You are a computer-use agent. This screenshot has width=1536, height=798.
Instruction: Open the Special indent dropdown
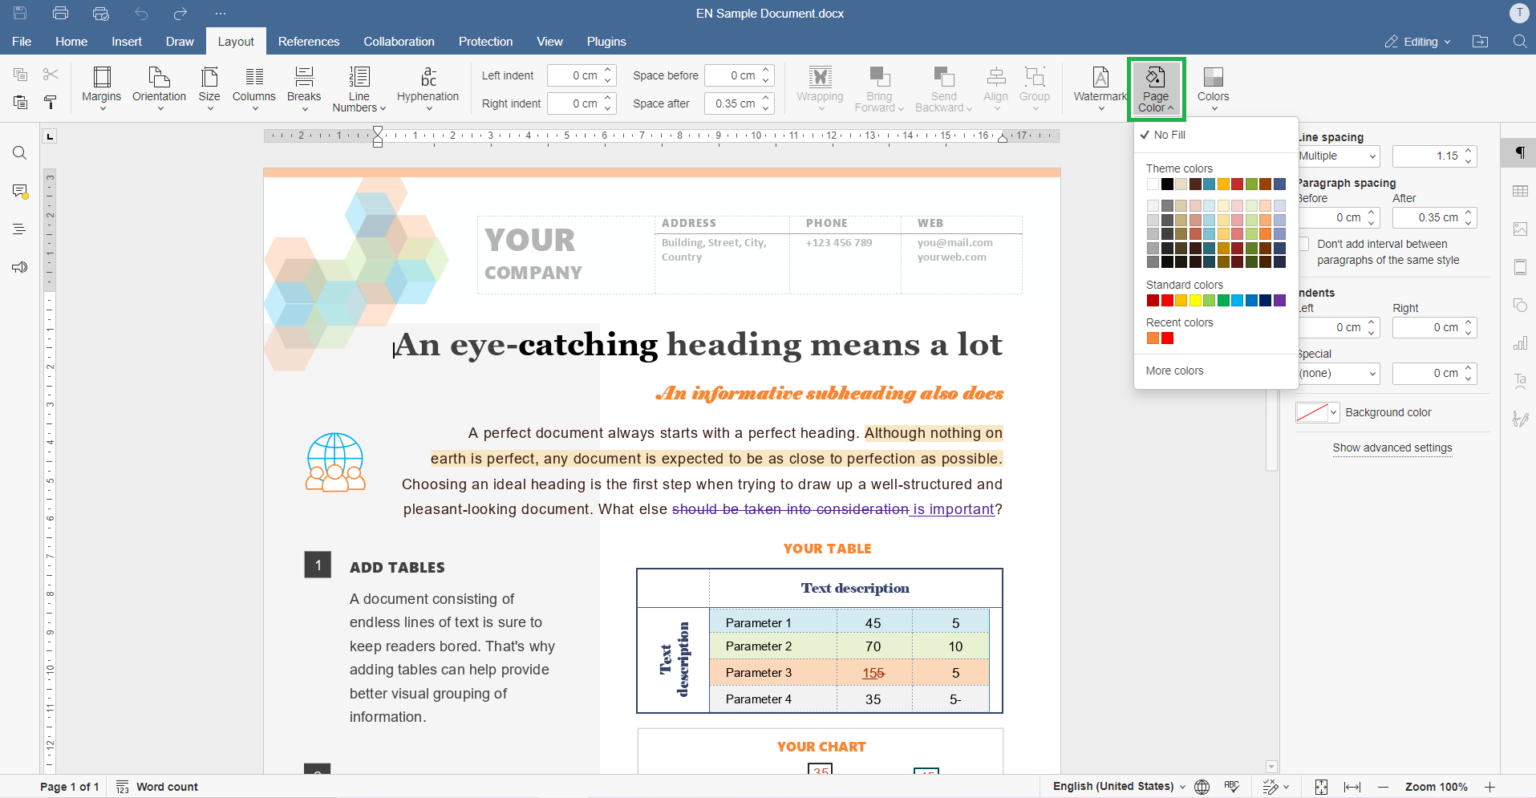1337,373
